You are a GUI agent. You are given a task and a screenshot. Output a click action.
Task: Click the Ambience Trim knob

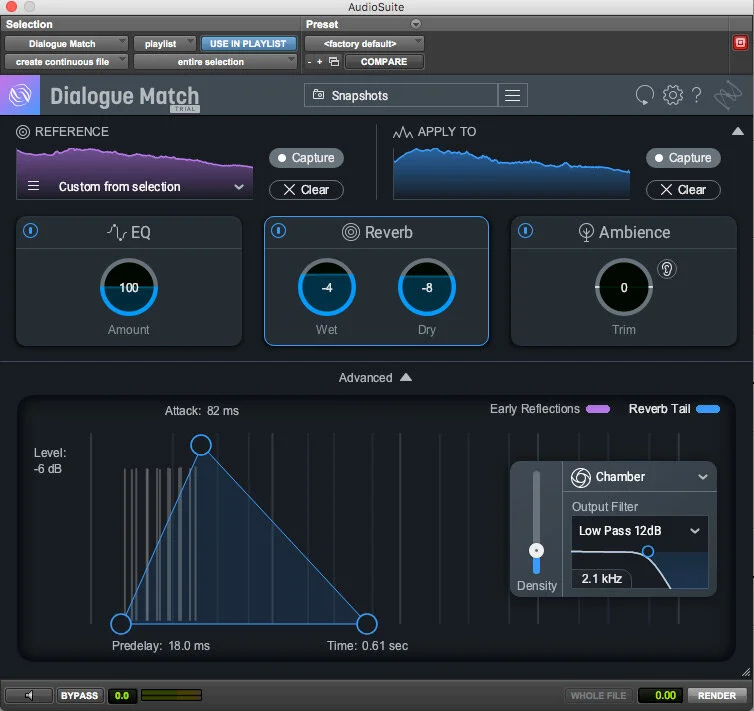624,287
